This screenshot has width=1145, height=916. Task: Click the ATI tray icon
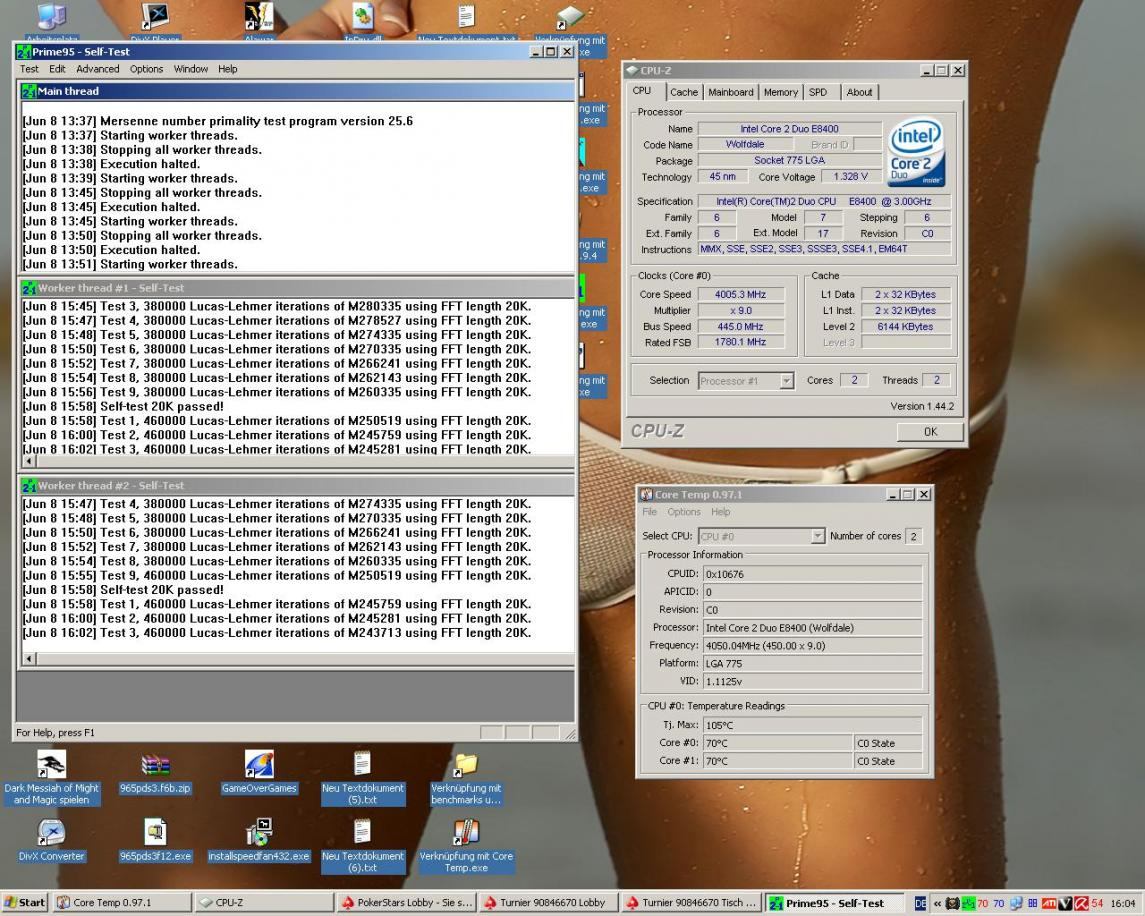pyautogui.click(x=1049, y=904)
